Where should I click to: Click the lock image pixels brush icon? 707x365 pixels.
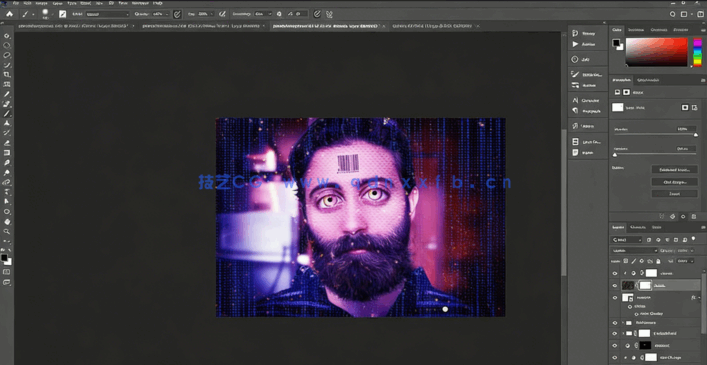click(634, 261)
